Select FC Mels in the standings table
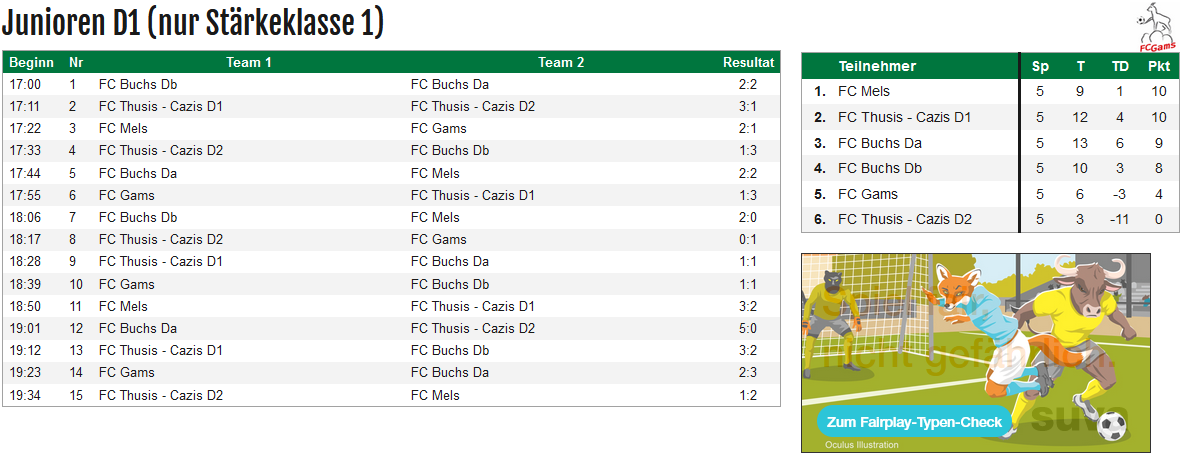Image resolution: width=1184 pixels, height=456 pixels. [x=990, y=91]
